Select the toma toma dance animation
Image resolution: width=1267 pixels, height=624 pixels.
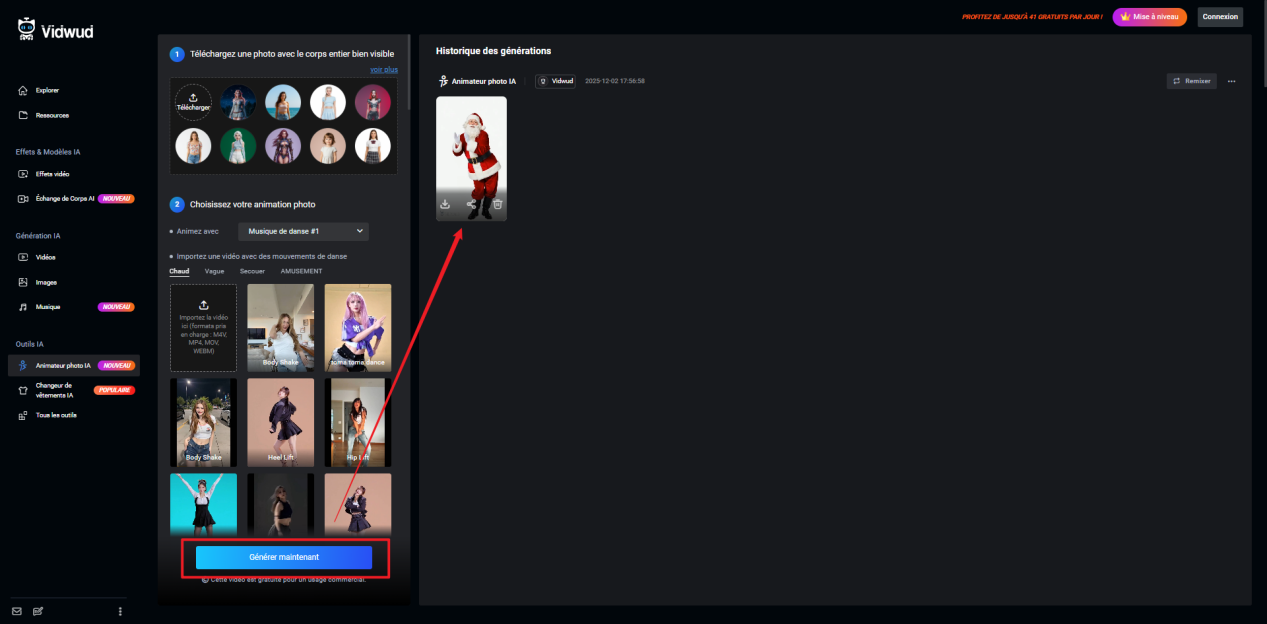357,328
